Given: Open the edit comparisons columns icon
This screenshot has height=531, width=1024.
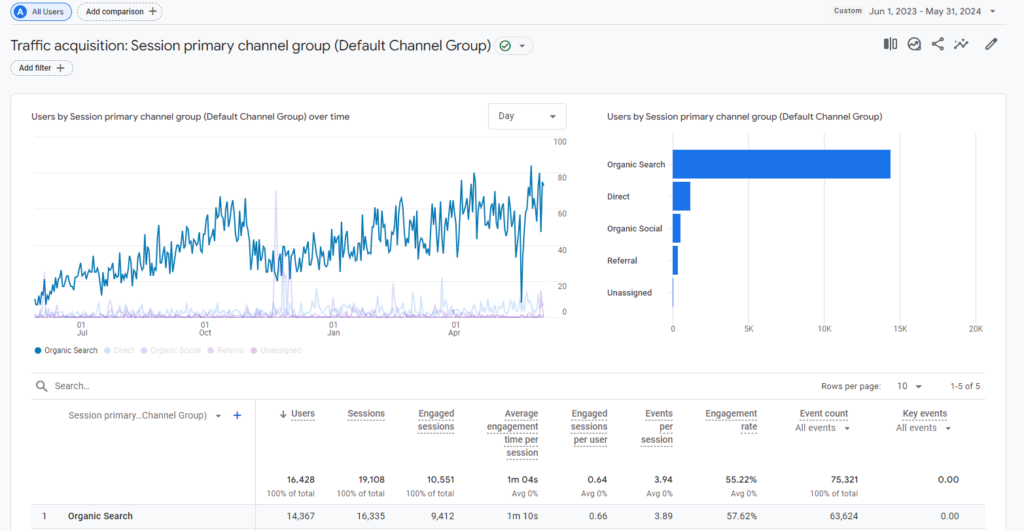Looking at the screenshot, I should [x=890, y=44].
